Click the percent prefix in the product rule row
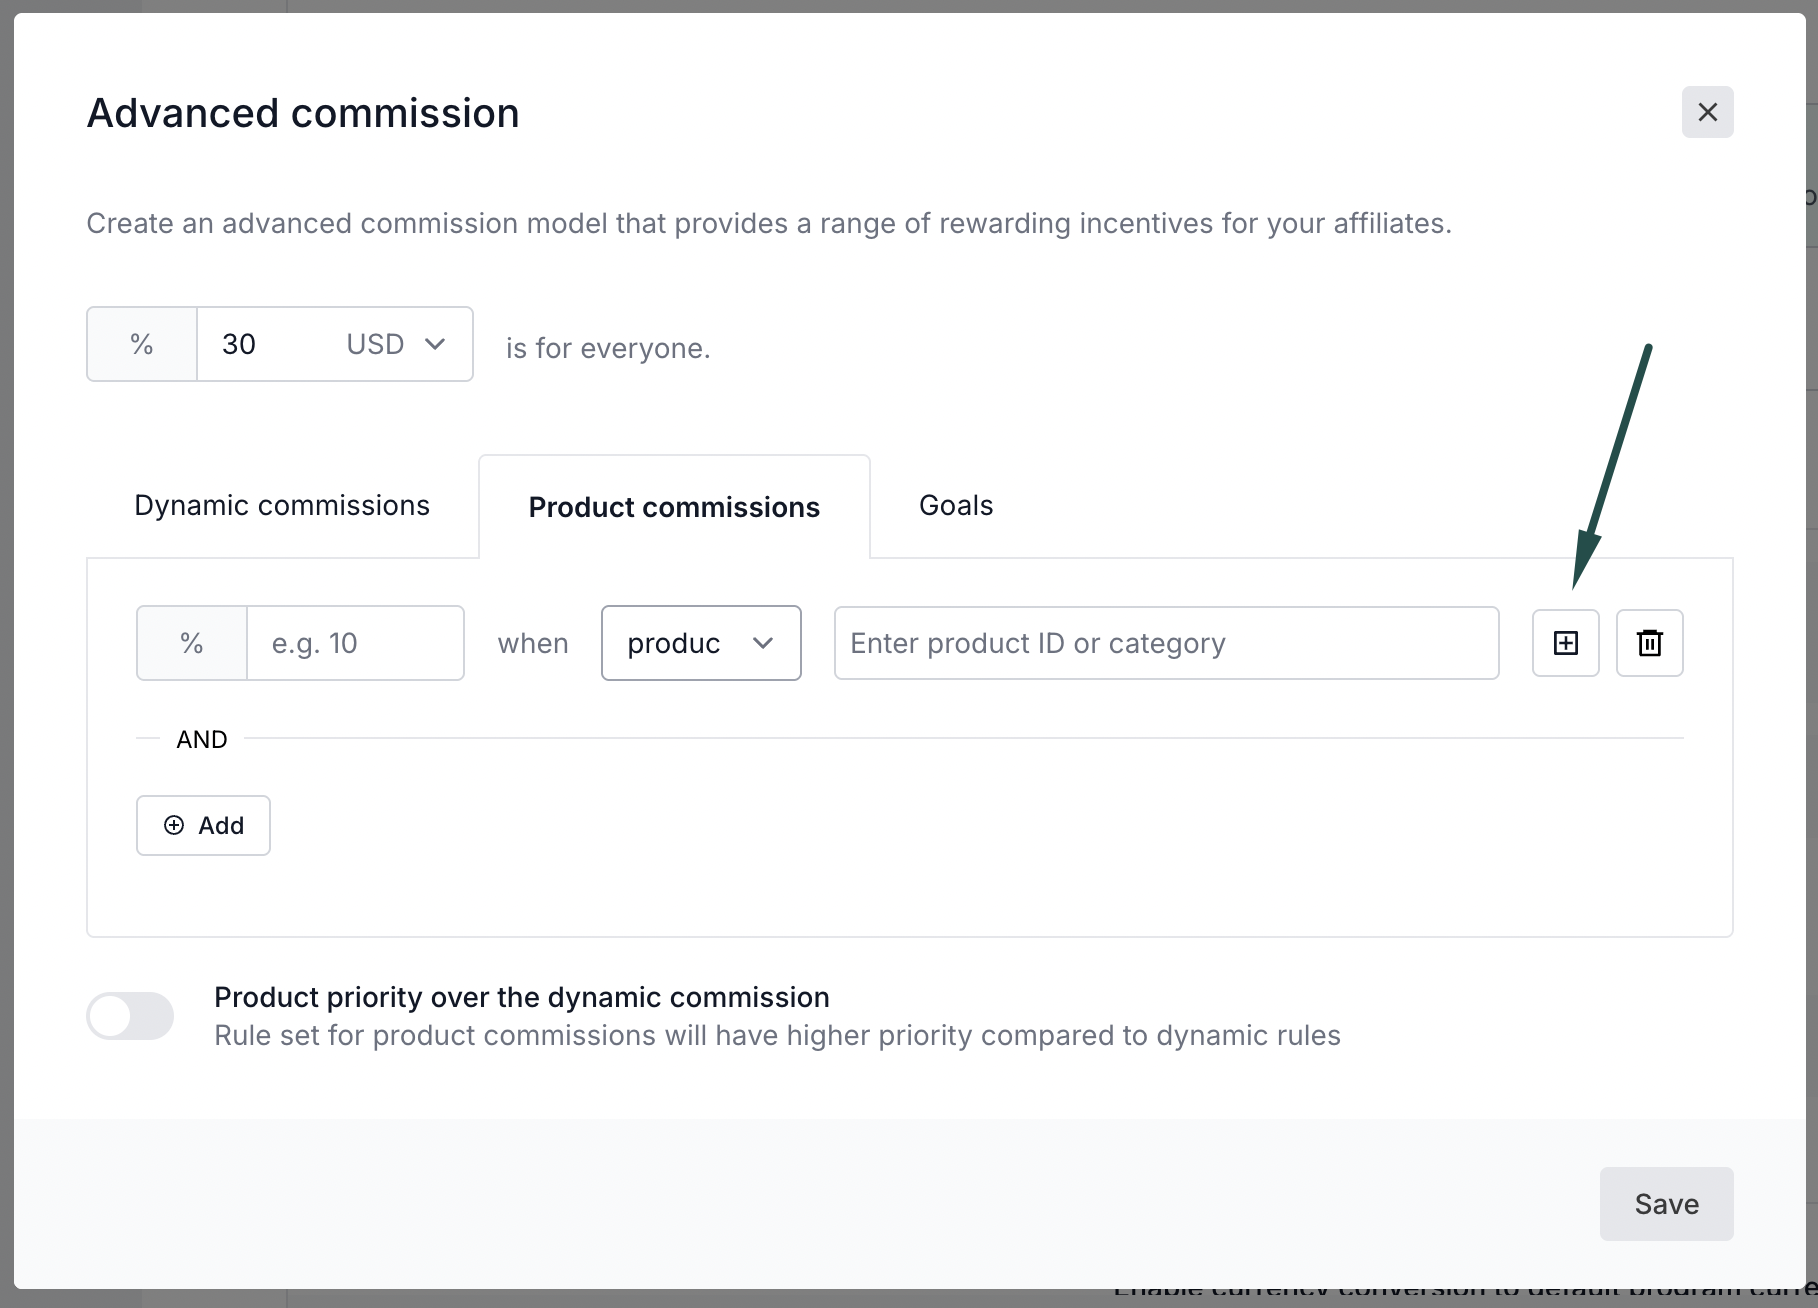 coord(192,643)
